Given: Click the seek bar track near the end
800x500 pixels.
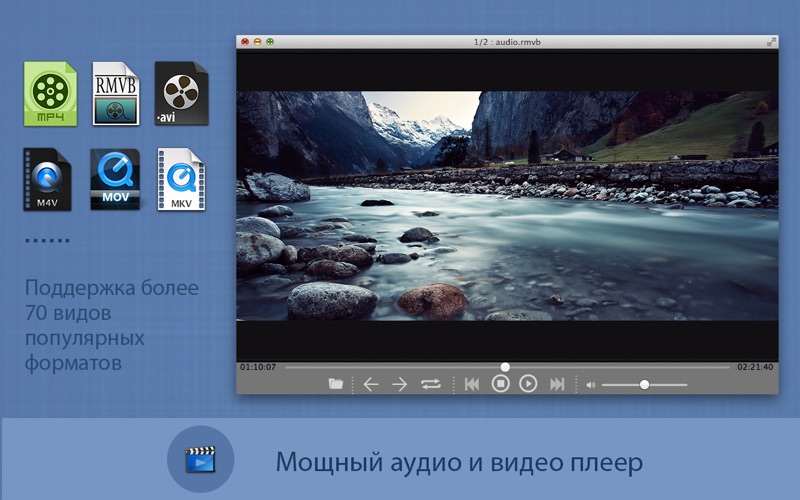Looking at the screenshot, I should point(714,367).
